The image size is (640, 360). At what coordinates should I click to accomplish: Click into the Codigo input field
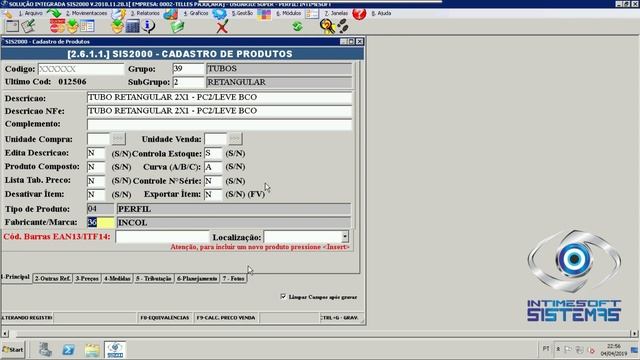coord(81,69)
